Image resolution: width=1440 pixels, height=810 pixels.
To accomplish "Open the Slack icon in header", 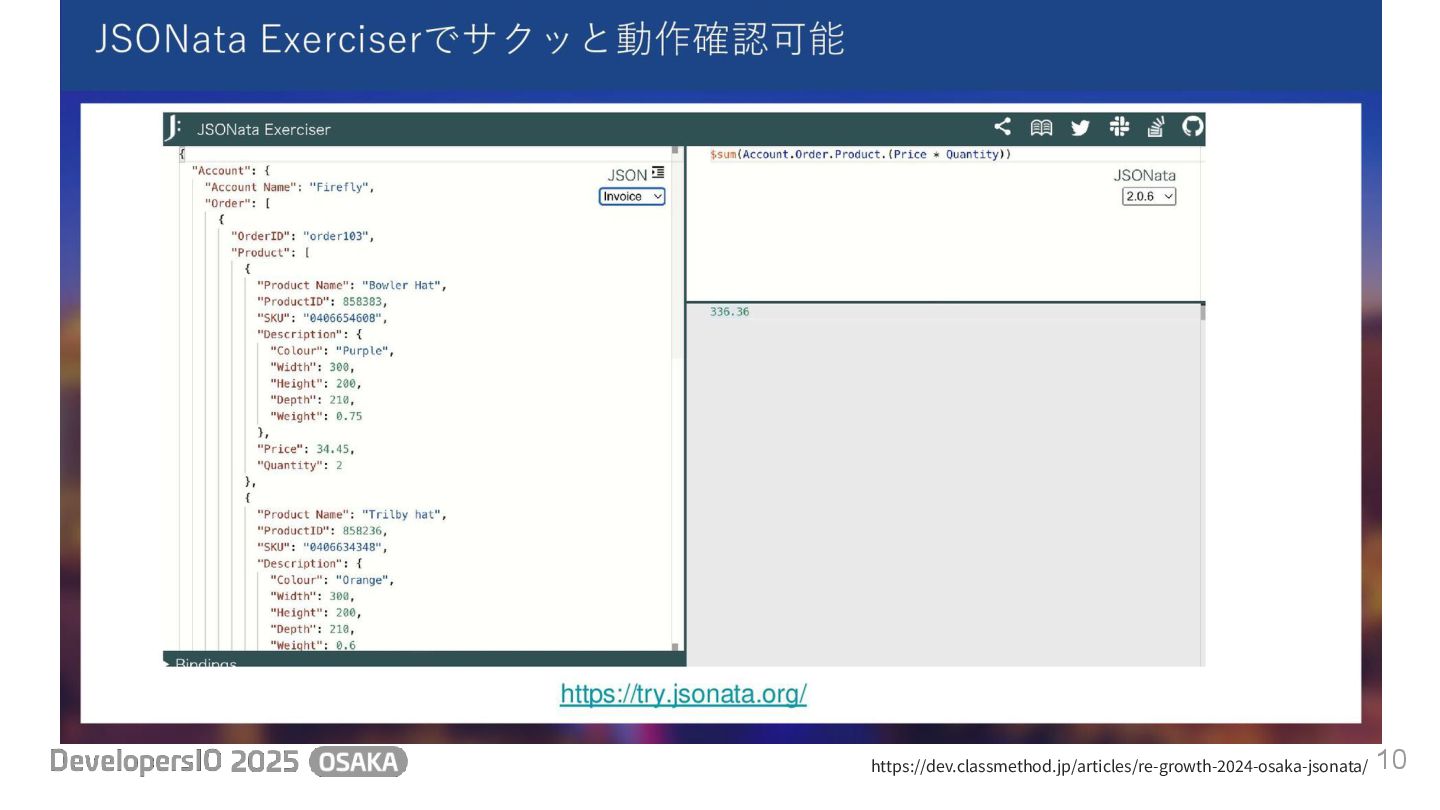I will tap(1118, 127).
